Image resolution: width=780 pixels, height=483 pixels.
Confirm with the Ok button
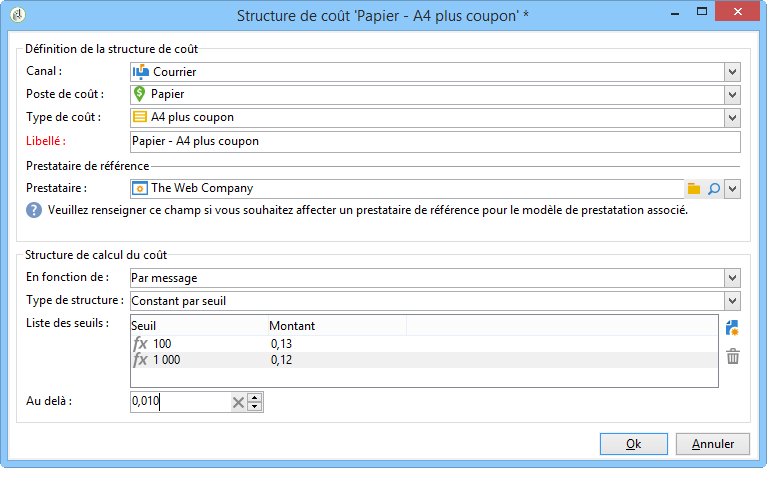tap(633, 444)
